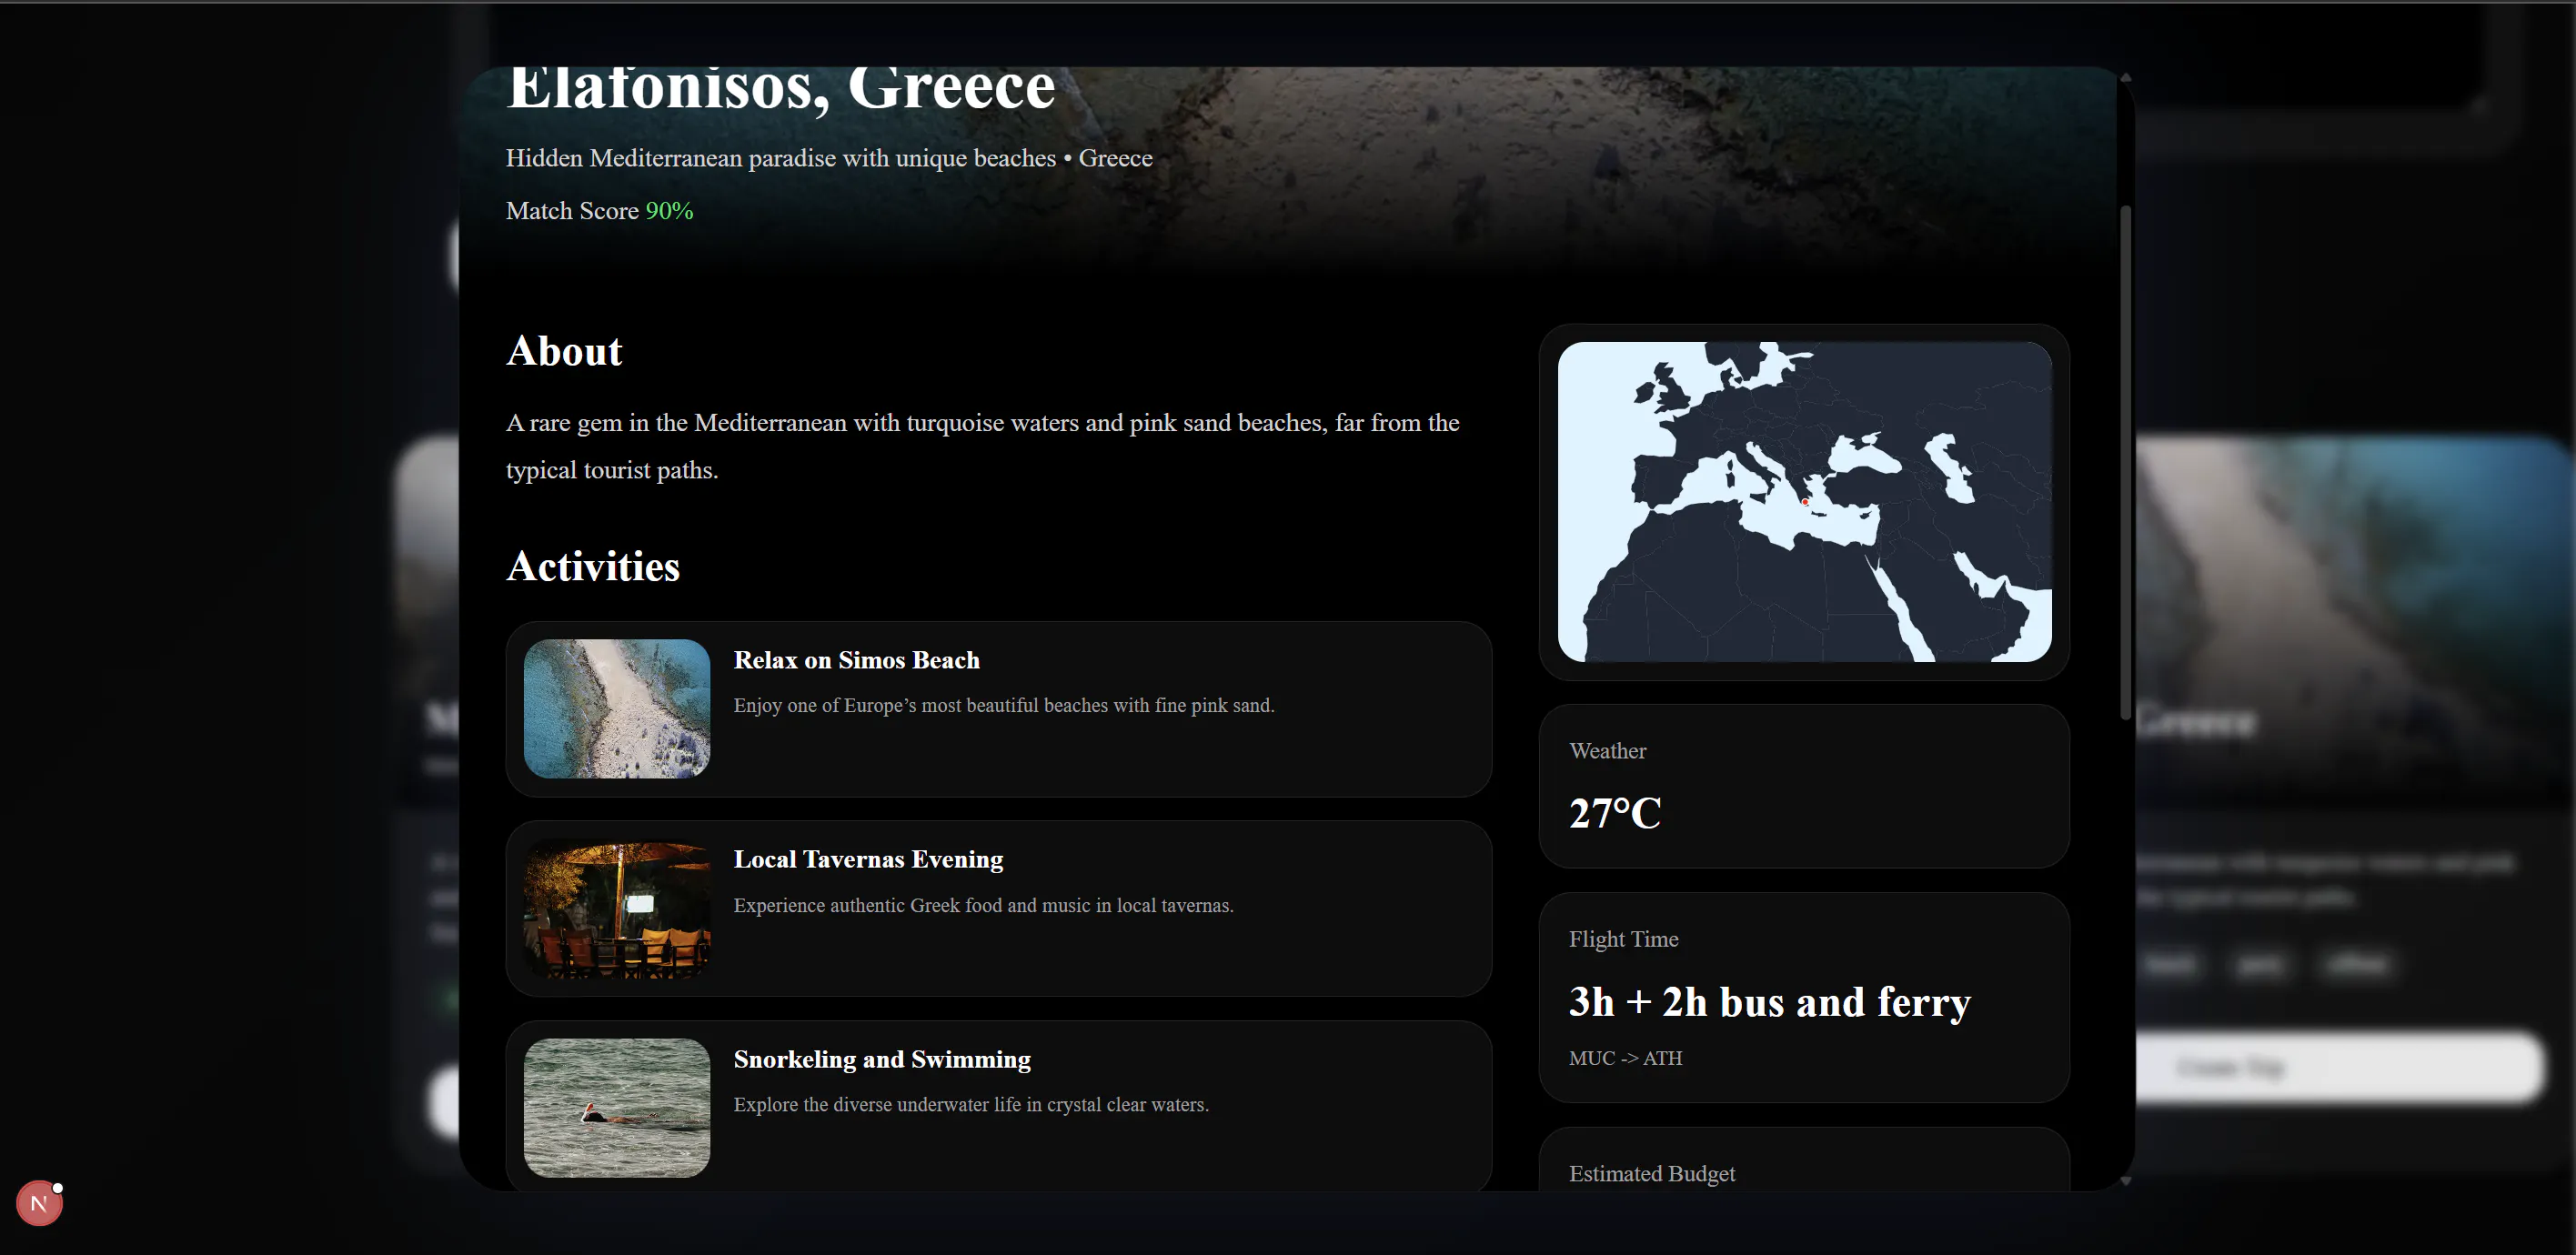Click the Local Tavernas Evening thumbnail
Screen dimensions: 2576x1255
pyautogui.click(x=617, y=908)
